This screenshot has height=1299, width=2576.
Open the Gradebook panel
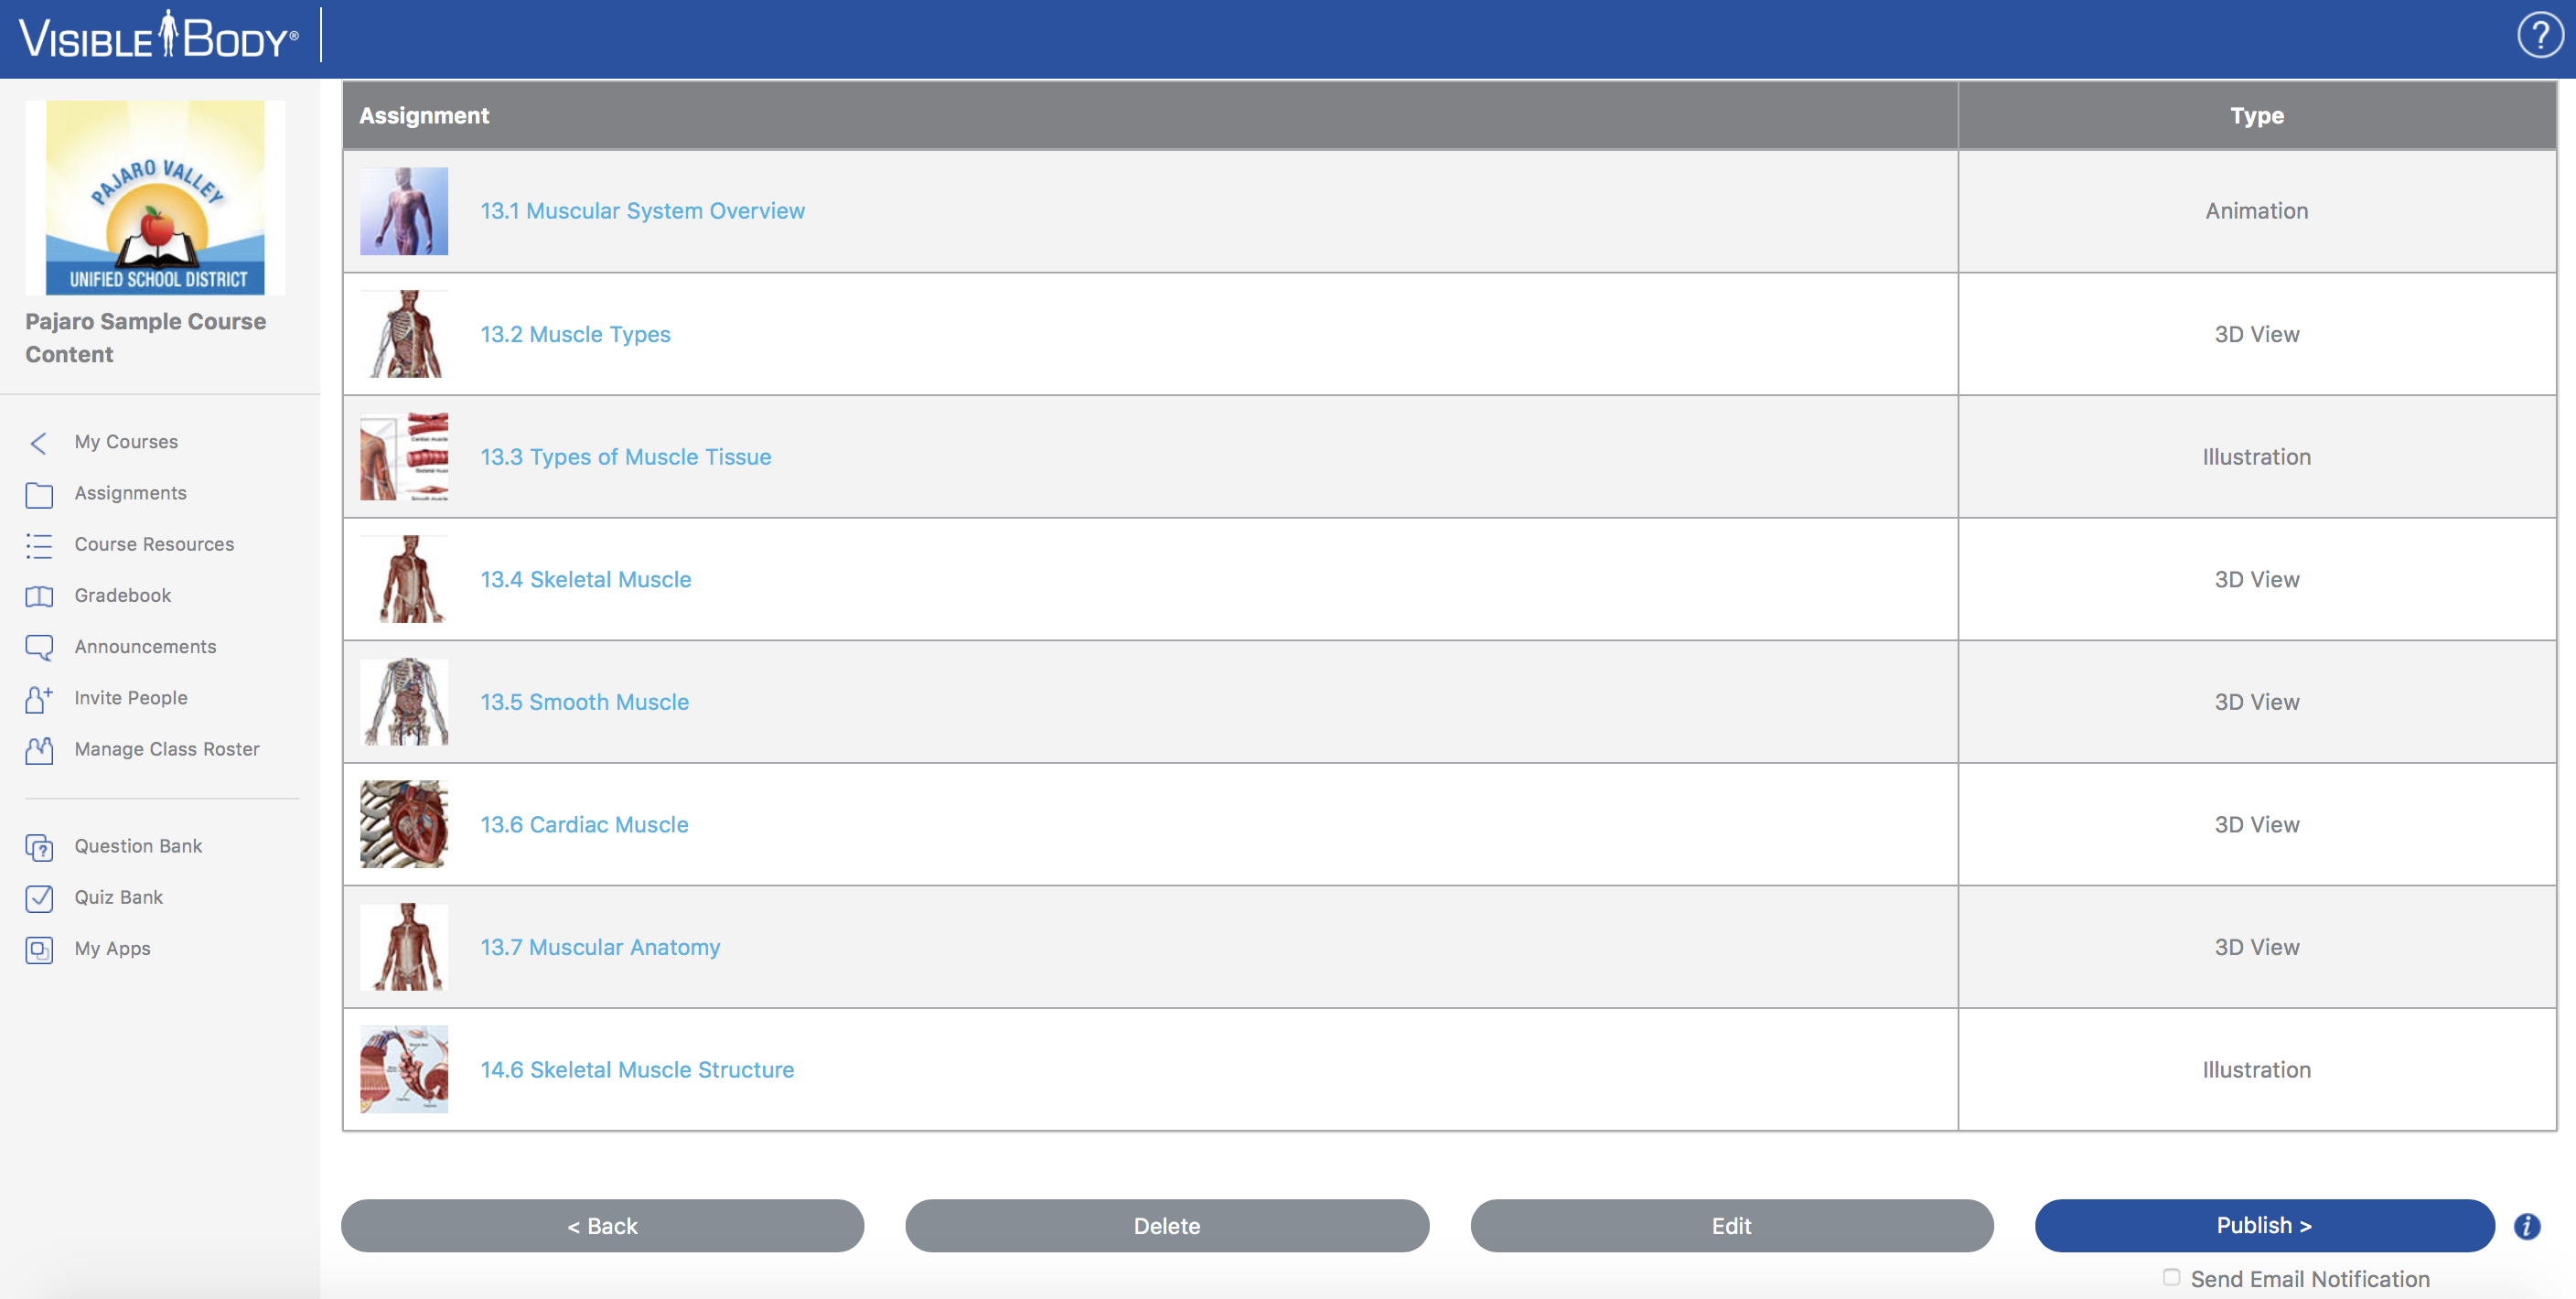pos(123,593)
